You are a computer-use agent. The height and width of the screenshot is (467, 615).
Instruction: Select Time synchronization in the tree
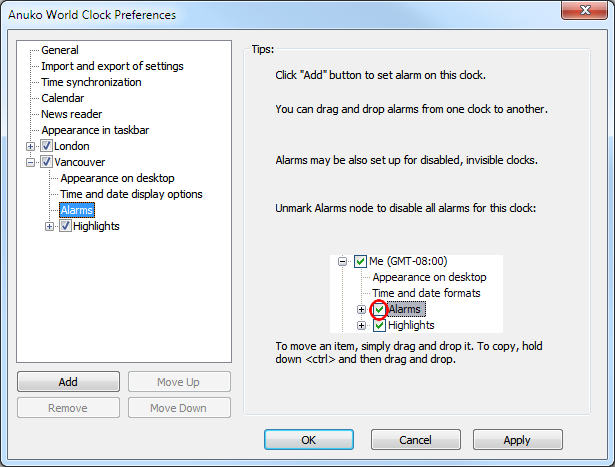(91, 82)
